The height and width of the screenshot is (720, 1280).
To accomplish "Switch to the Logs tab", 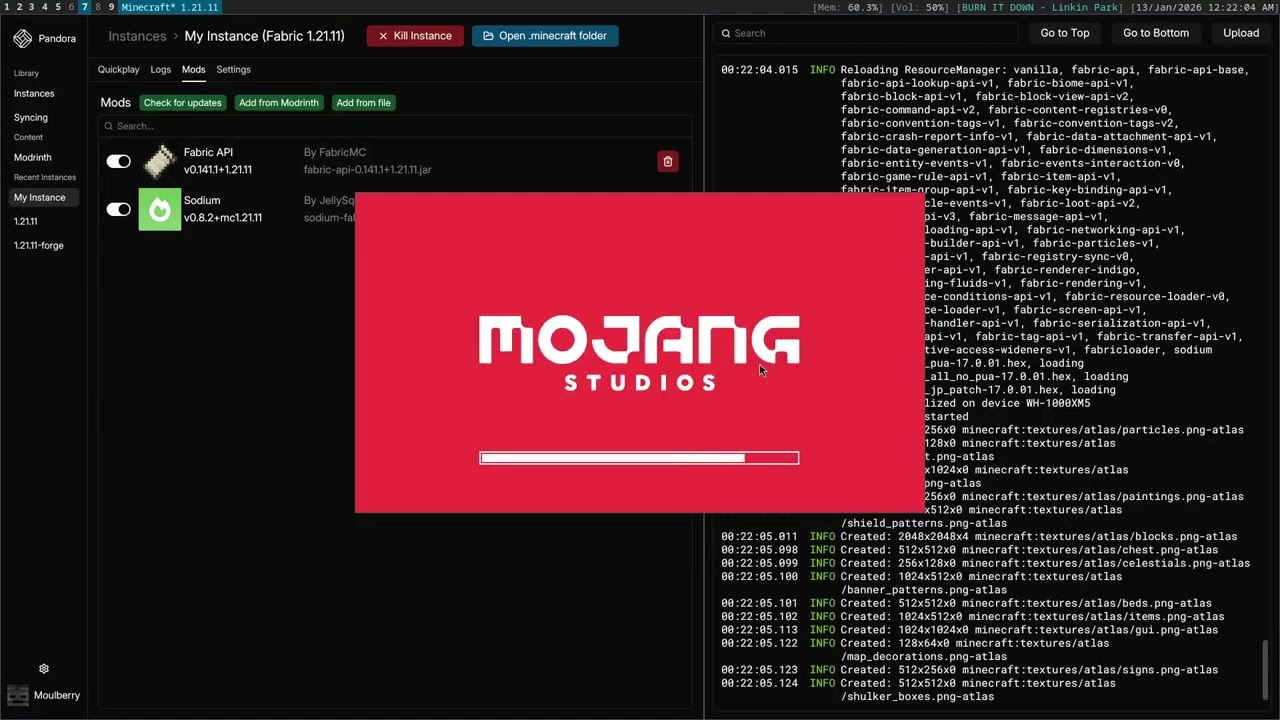I will (161, 70).
